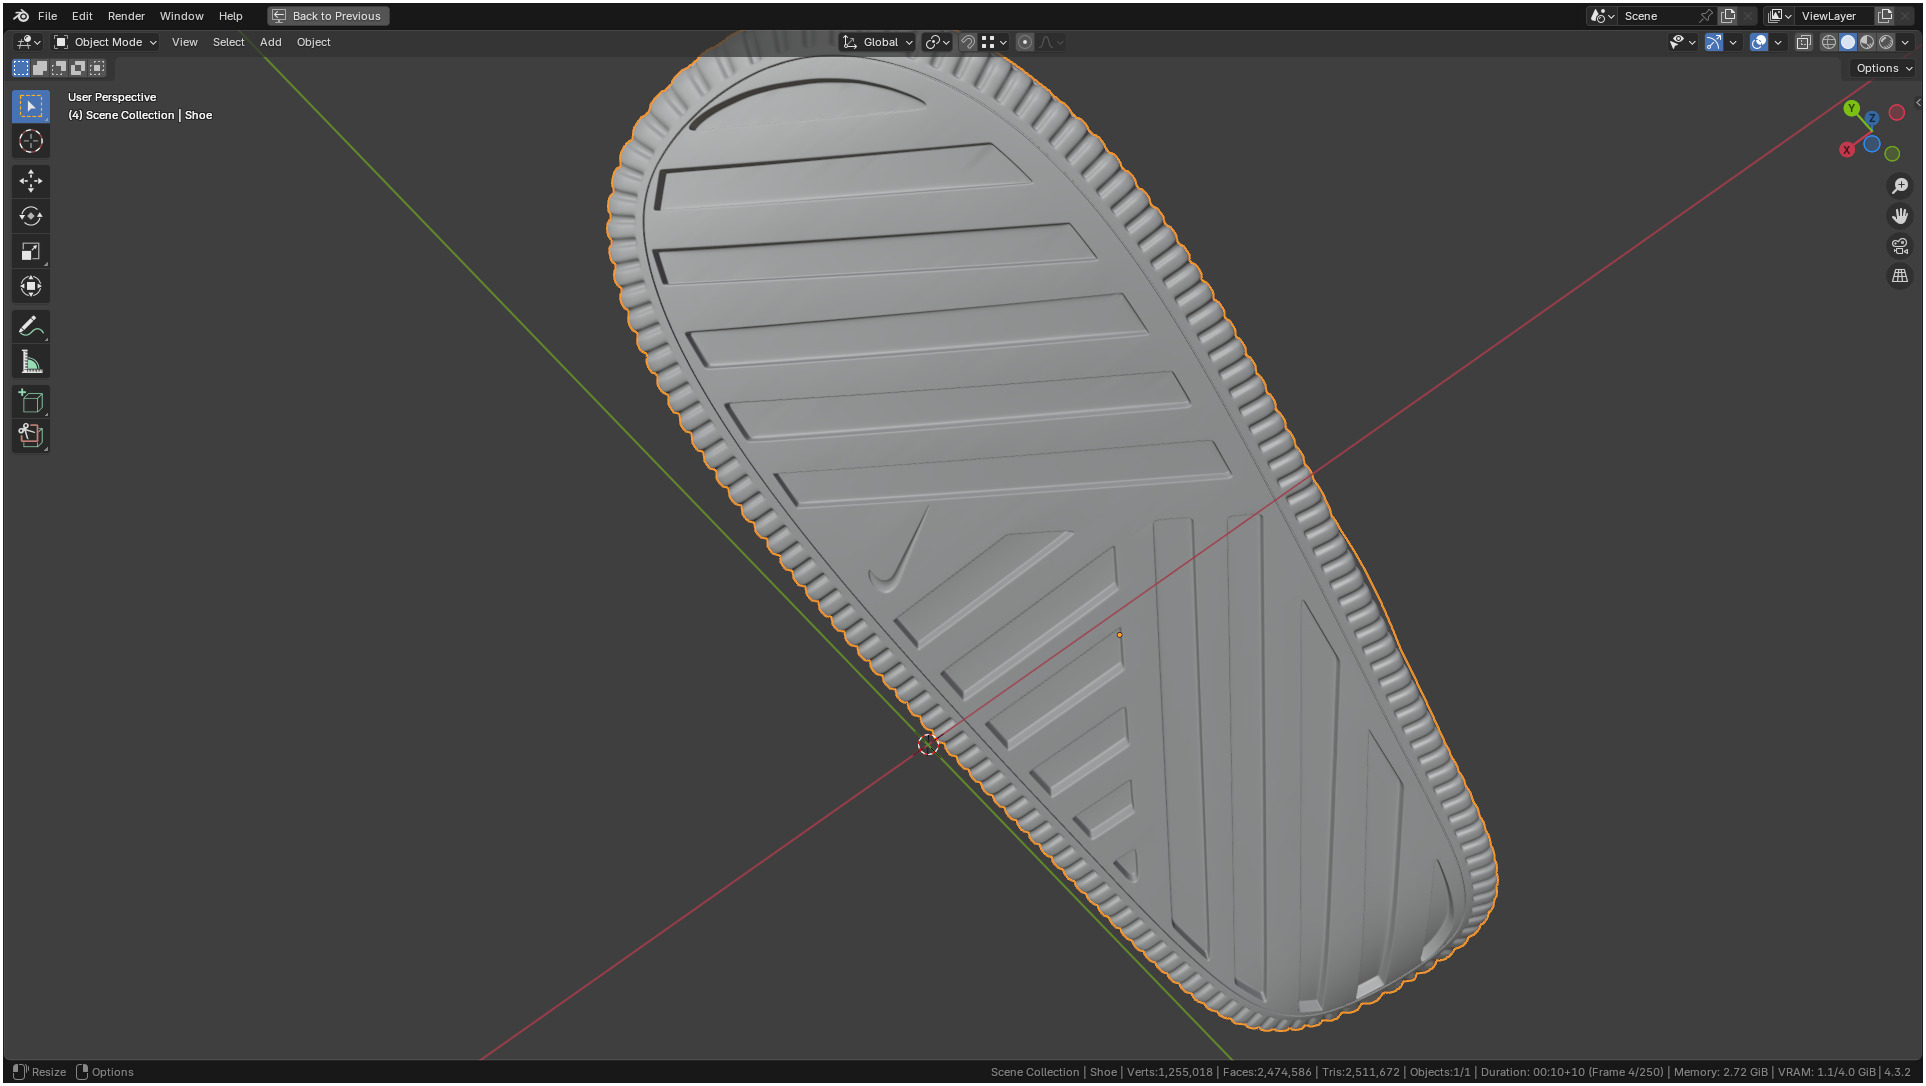Select the Add Cube tool
This screenshot has height=1086, width=1926.
click(31, 402)
